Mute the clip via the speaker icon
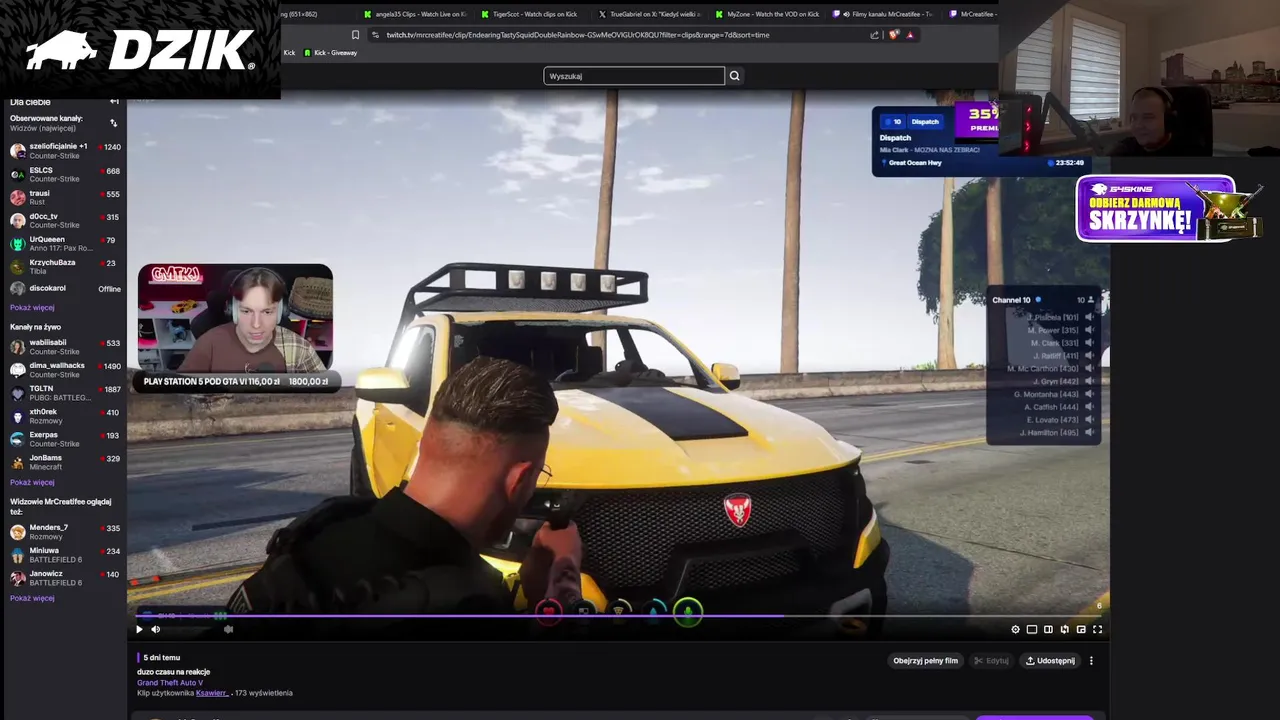The width and height of the screenshot is (1280, 720). [x=155, y=629]
